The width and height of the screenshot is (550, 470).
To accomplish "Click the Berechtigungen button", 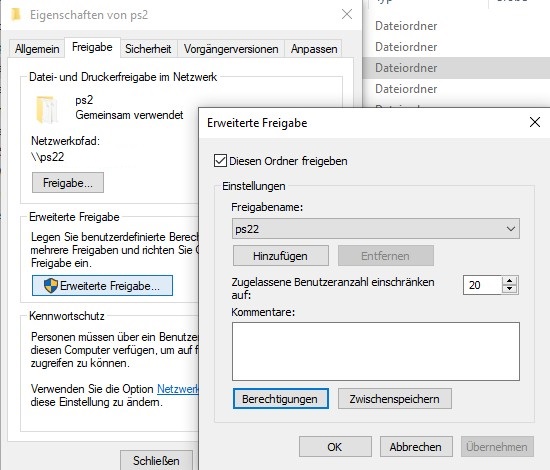I will [281, 398].
